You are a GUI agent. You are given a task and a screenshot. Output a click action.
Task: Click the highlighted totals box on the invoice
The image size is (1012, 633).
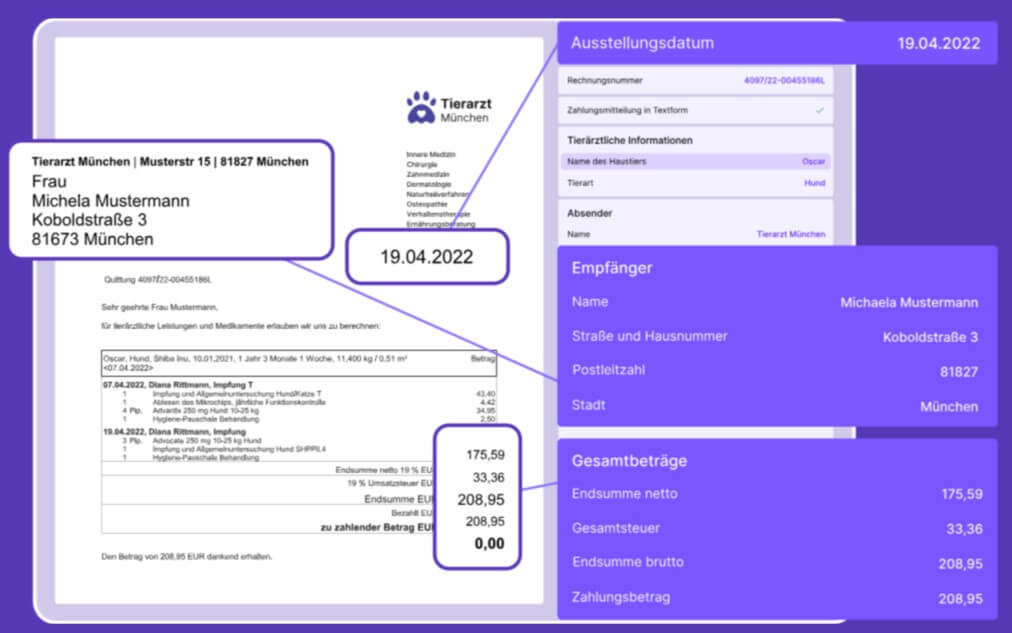point(477,494)
